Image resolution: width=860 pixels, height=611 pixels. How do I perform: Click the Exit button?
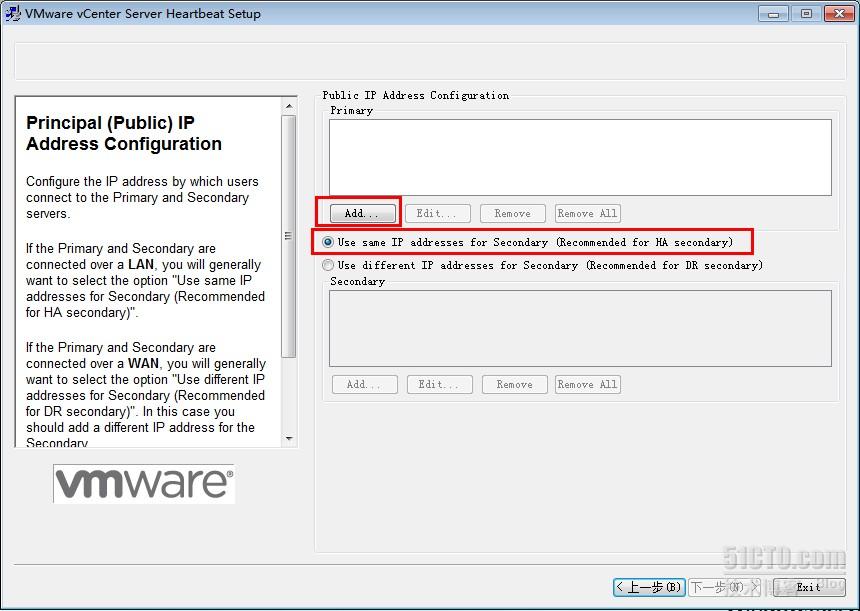(809, 587)
